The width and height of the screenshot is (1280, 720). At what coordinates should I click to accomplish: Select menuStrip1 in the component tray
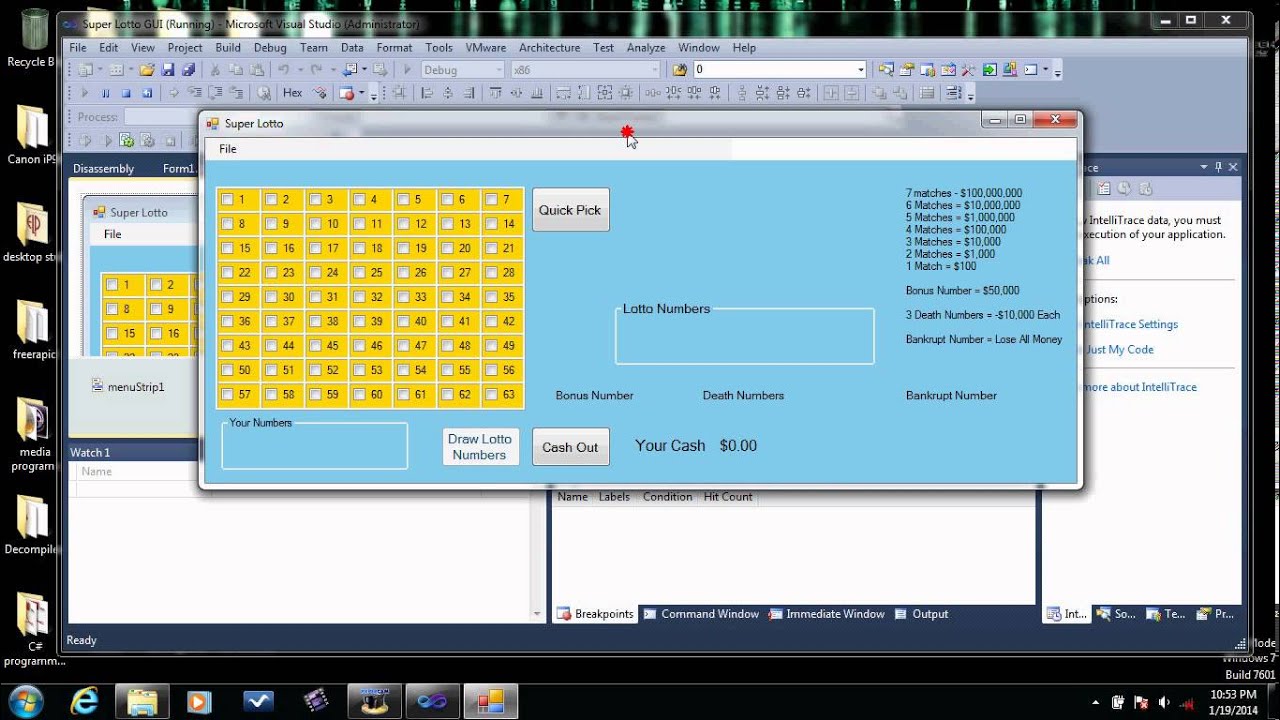(127, 387)
